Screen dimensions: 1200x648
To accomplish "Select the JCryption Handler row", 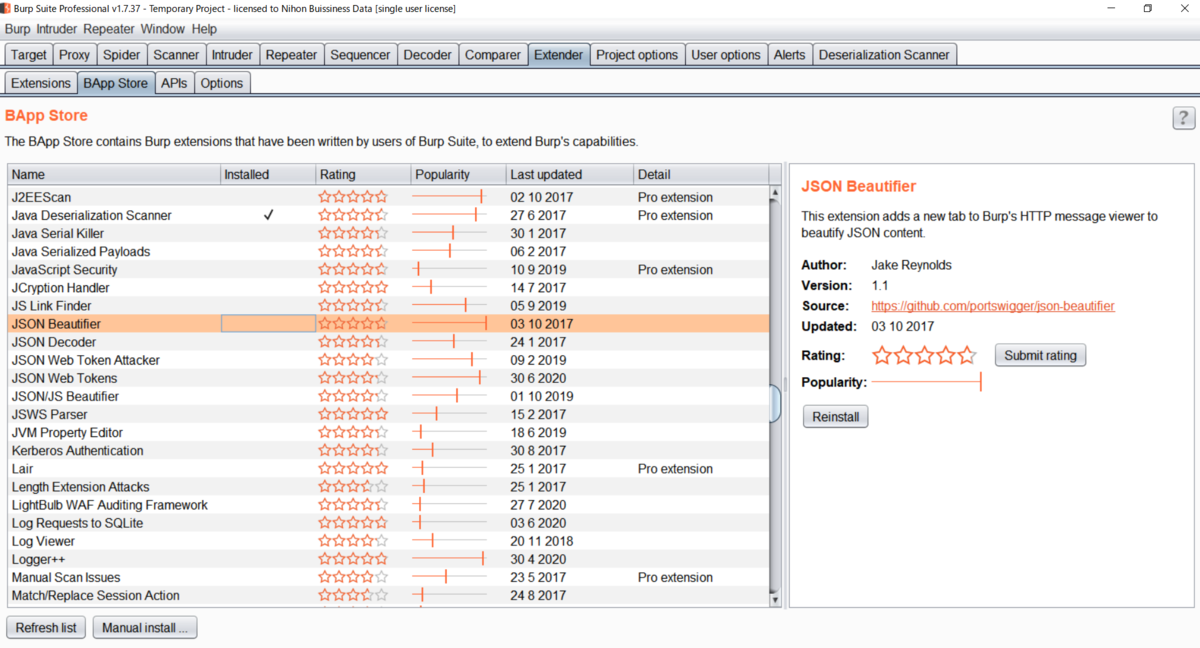I will click(x=388, y=288).
